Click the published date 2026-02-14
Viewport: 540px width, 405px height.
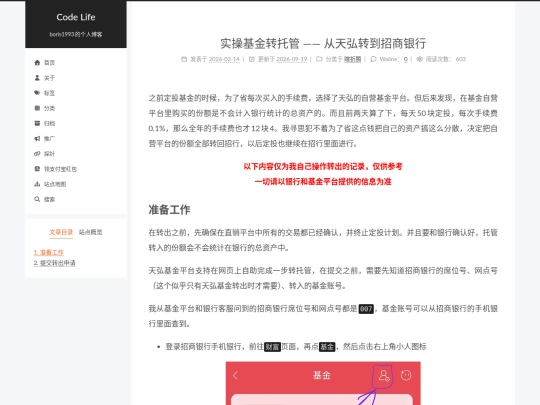[x=224, y=59]
